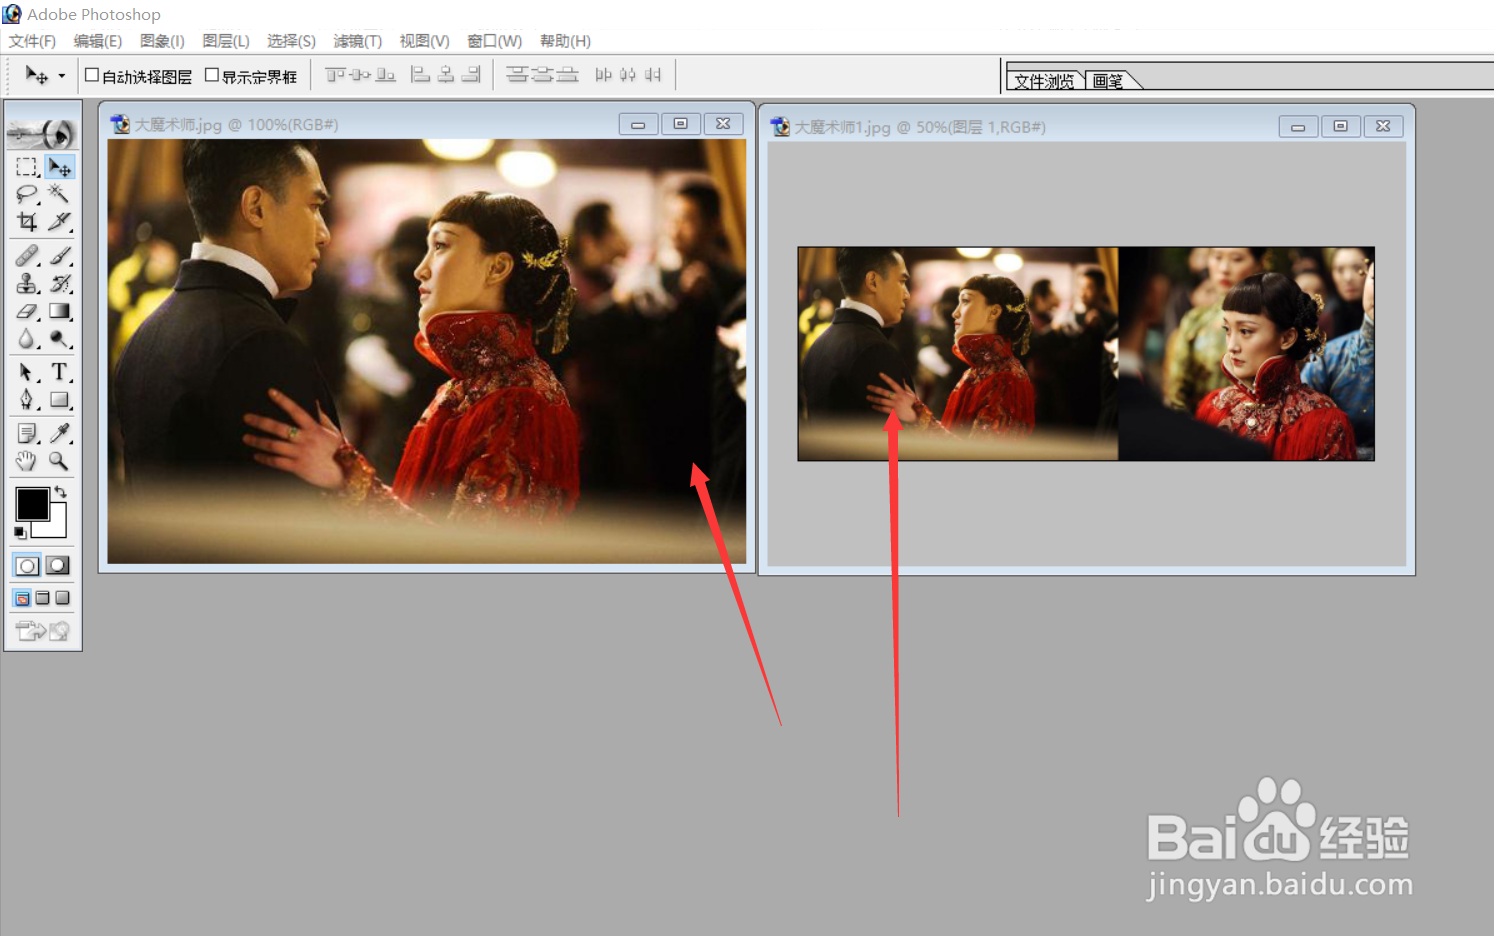This screenshot has width=1494, height=936.
Task: Click the black foreground color swatch
Action: (x=32, y=504)
